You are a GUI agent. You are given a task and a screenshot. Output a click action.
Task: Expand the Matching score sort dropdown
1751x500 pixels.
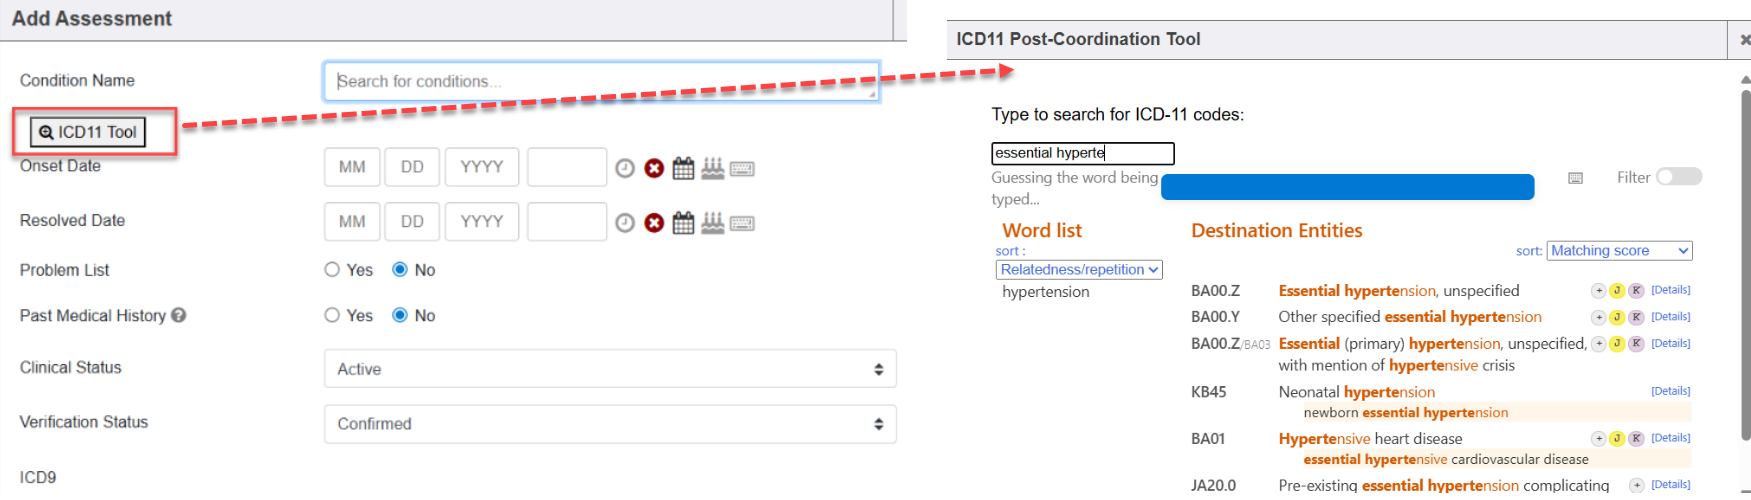tap(1619, 251)
